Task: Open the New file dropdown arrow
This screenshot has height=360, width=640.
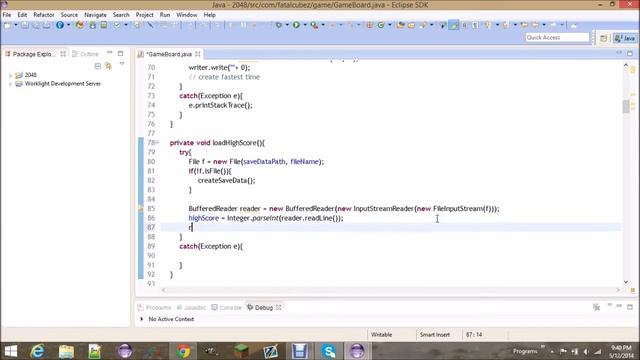Action: tap(16, 25)
